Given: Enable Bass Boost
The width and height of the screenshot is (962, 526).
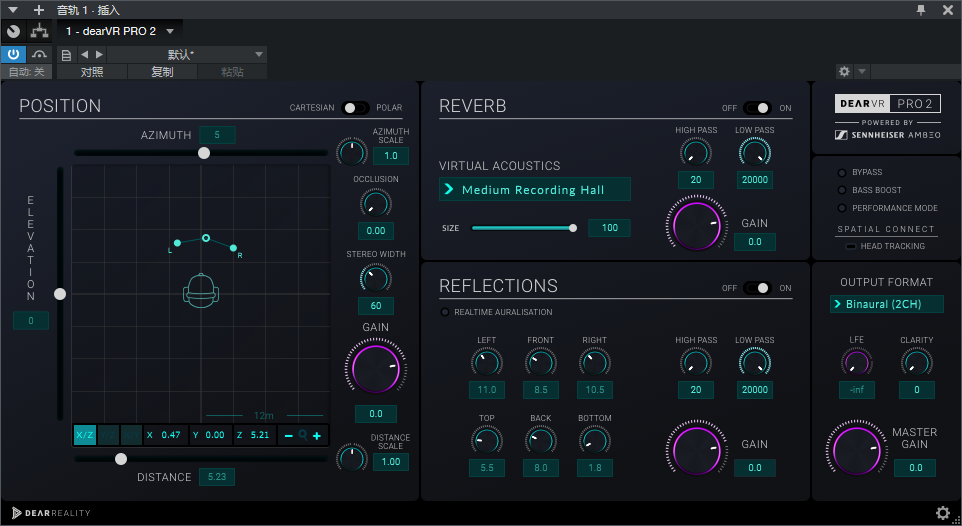Looking at the screenshot, I should (x=842, y=190).
